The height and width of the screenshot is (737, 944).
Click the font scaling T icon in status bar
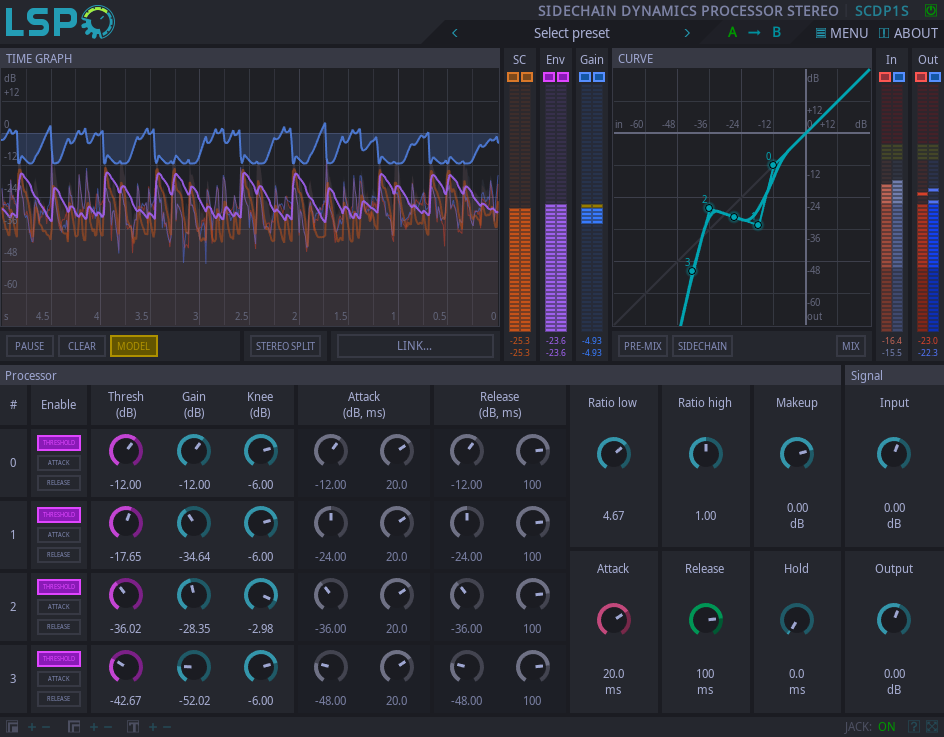(x=133, y=727)
